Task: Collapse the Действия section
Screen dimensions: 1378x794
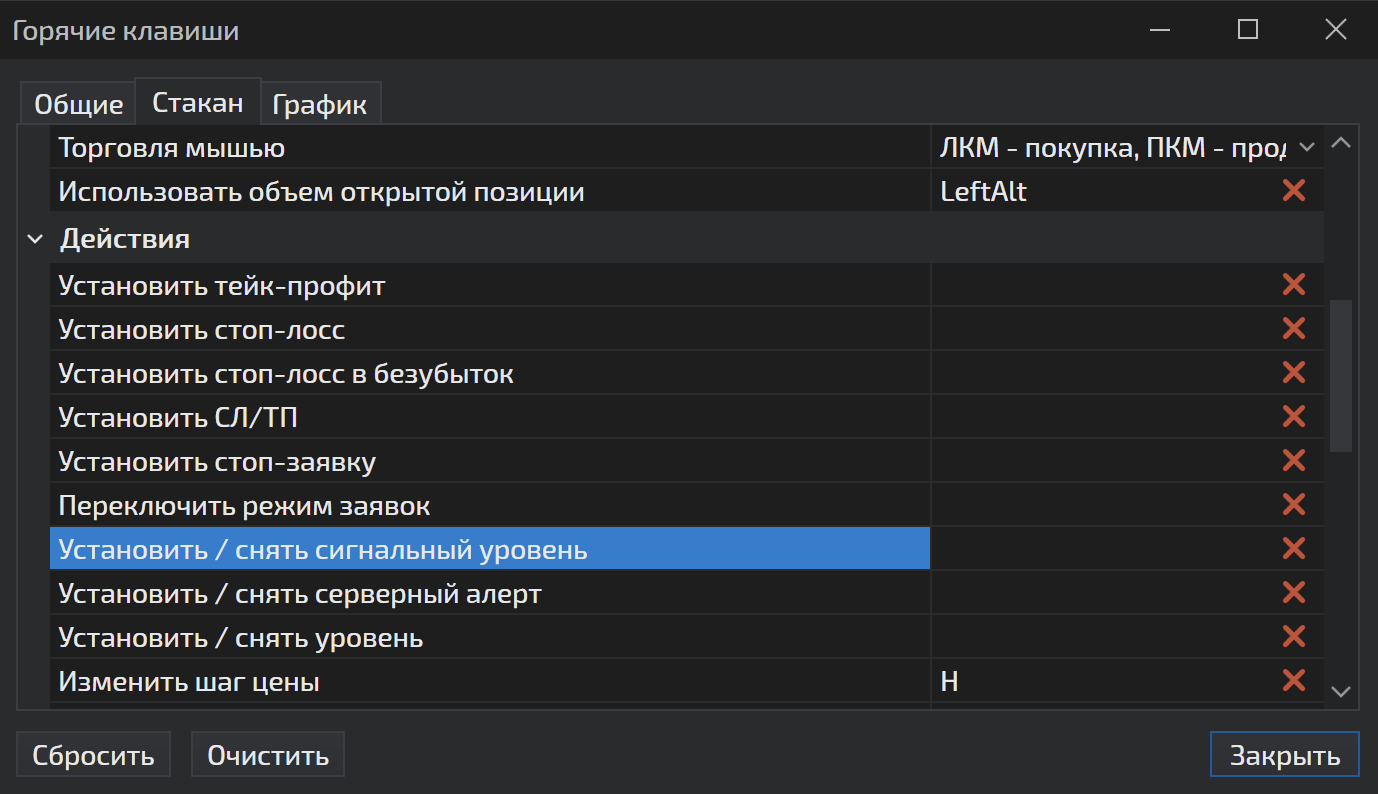Action: 36,240
